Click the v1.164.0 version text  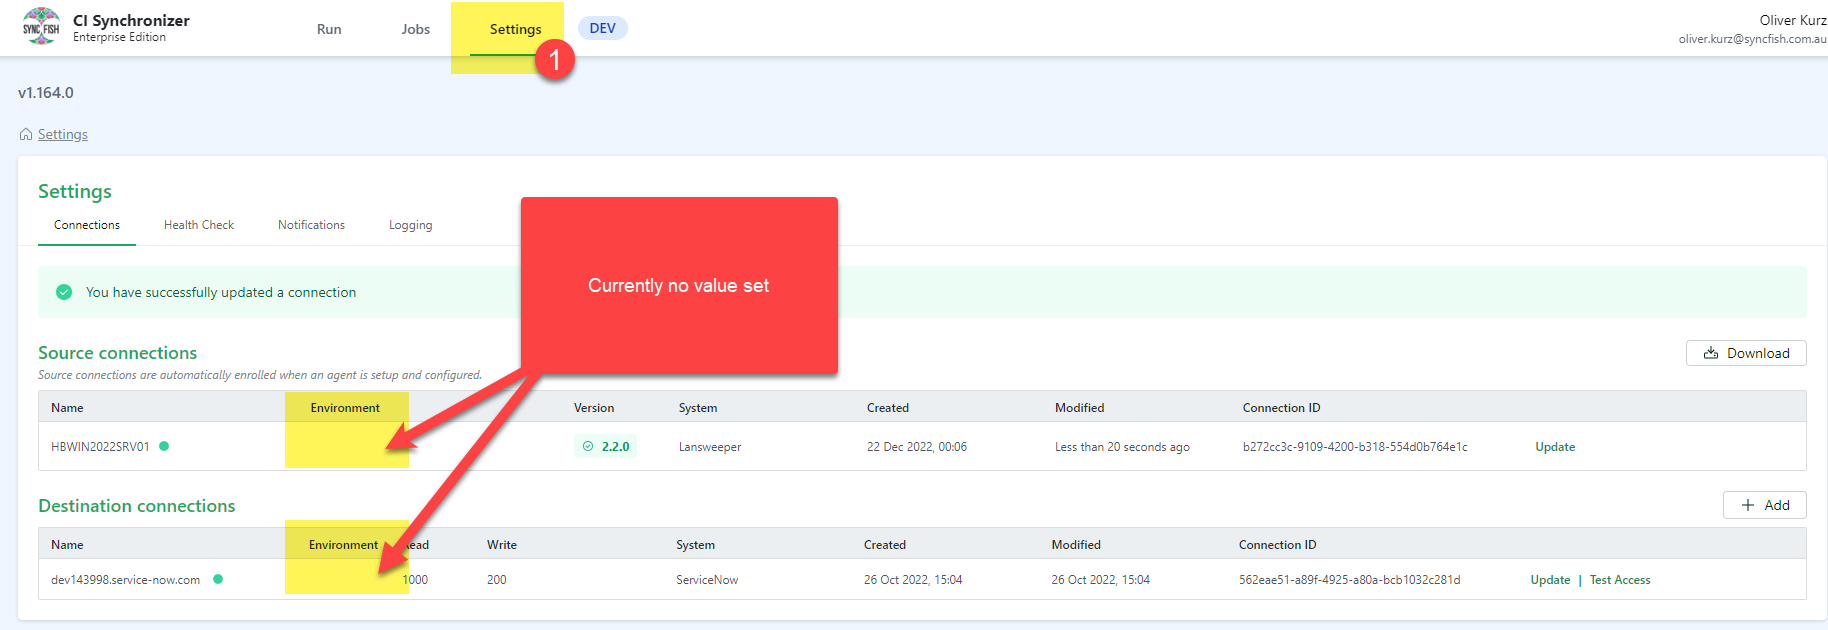46,92
